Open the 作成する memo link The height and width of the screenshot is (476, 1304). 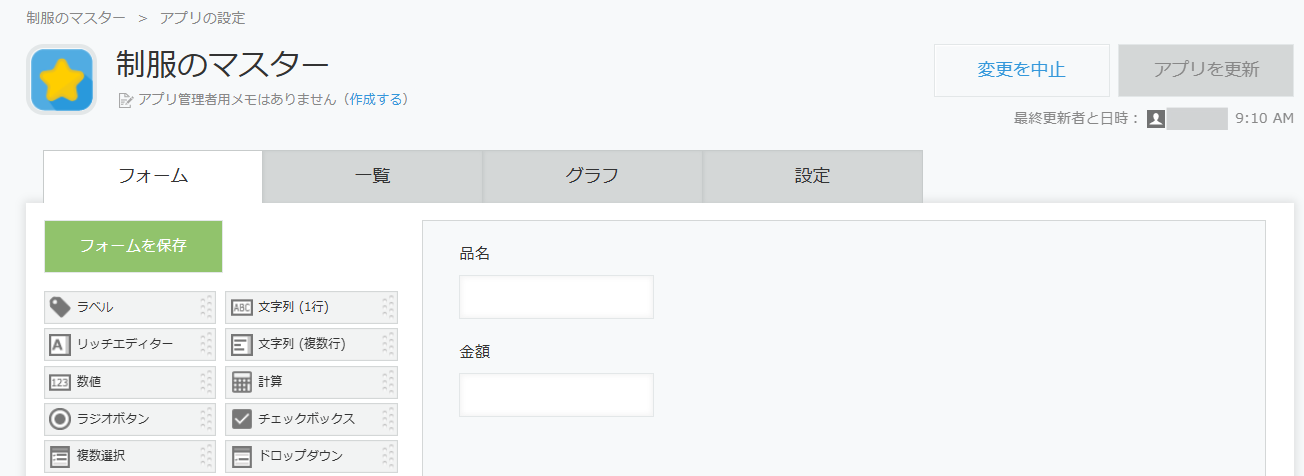point(375,99)
